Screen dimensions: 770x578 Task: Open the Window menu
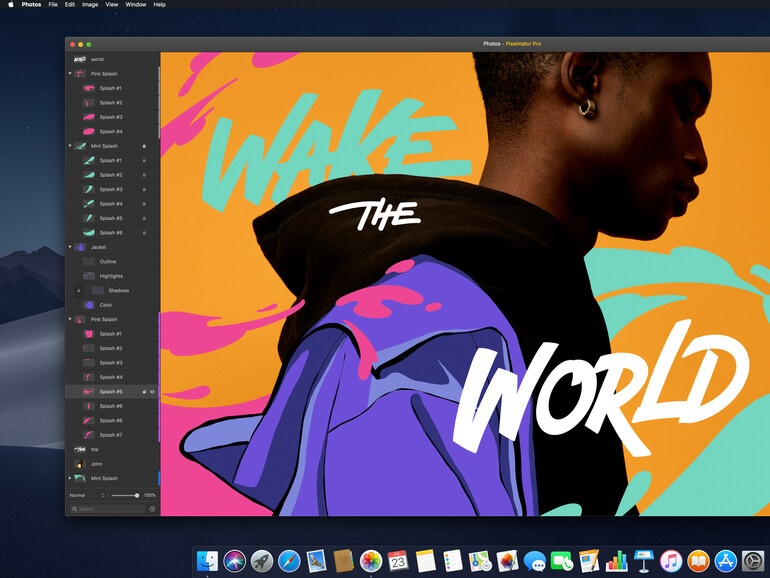[136, 4]
